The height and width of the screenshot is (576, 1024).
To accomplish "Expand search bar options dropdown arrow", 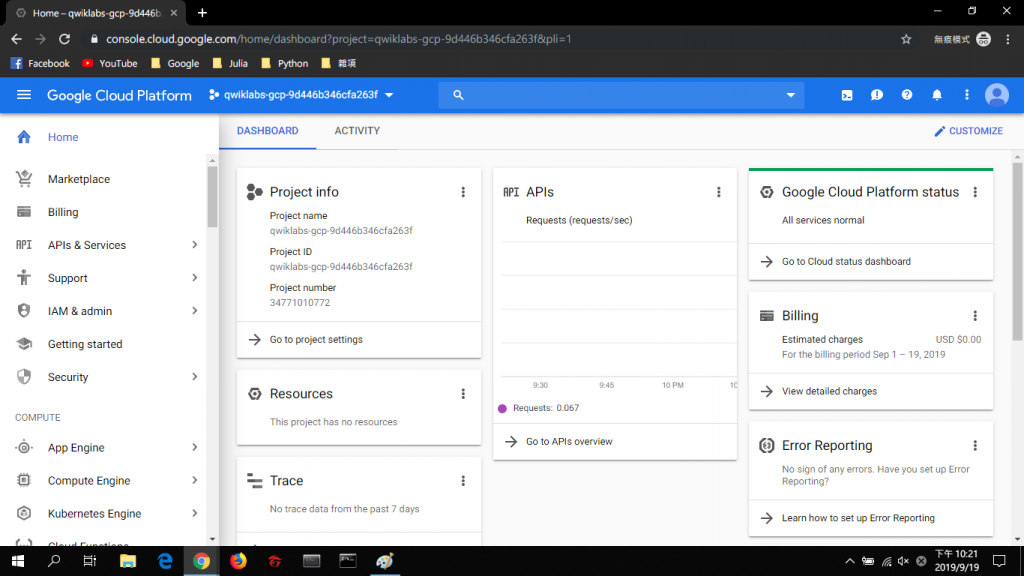I will click(x=790, y=95).
